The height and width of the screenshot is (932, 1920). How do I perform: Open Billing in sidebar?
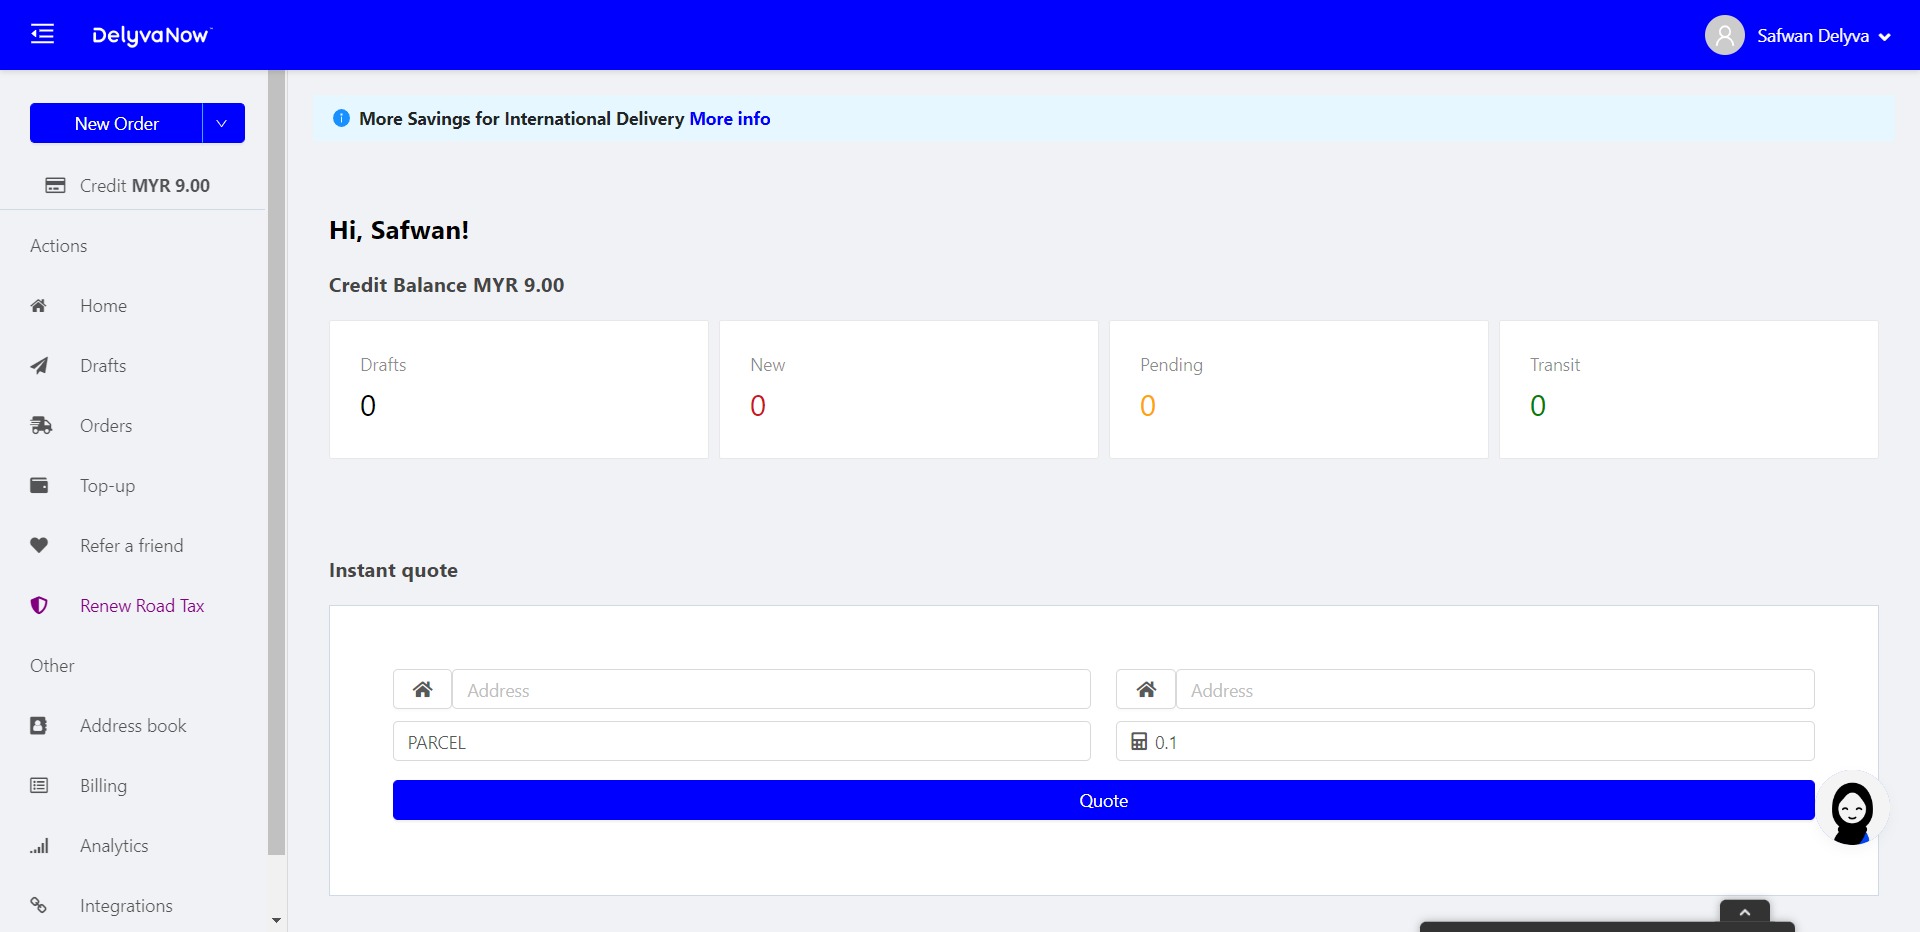[x=103, y=785]
